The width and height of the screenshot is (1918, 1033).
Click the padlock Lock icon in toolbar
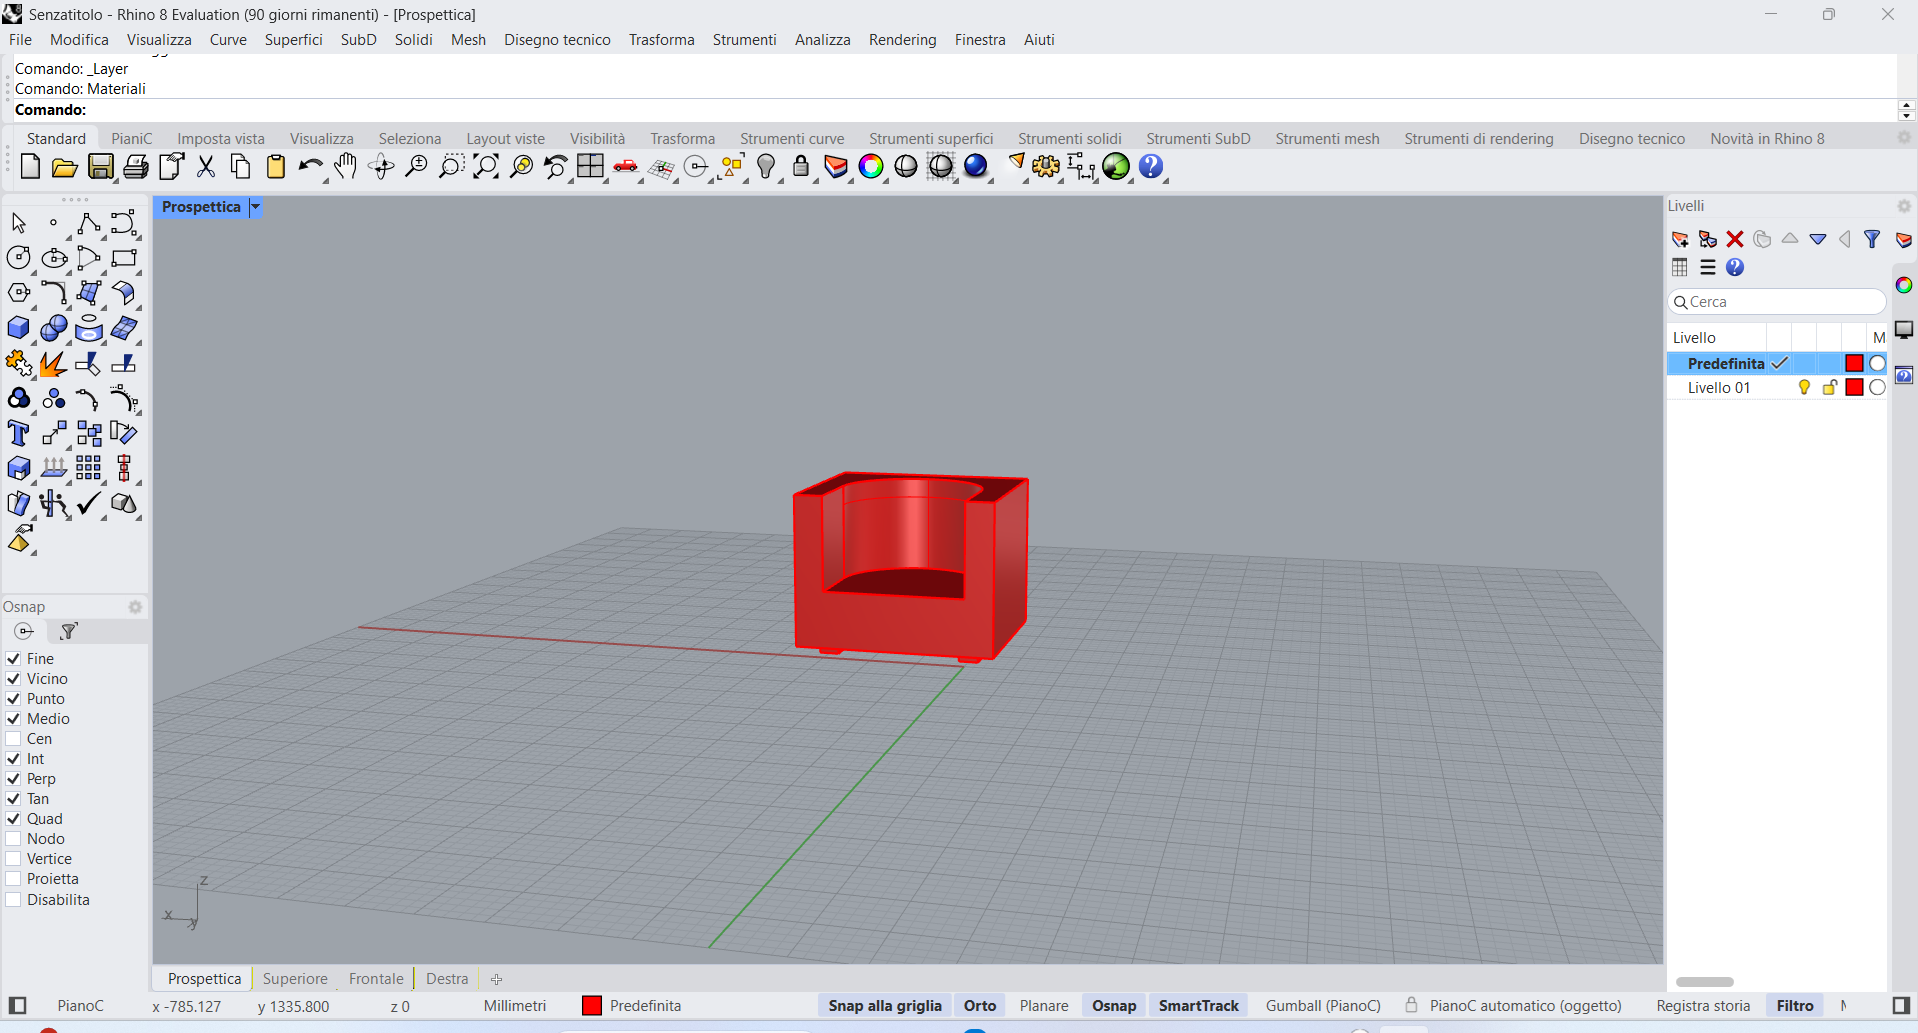[x=800, y=167]
